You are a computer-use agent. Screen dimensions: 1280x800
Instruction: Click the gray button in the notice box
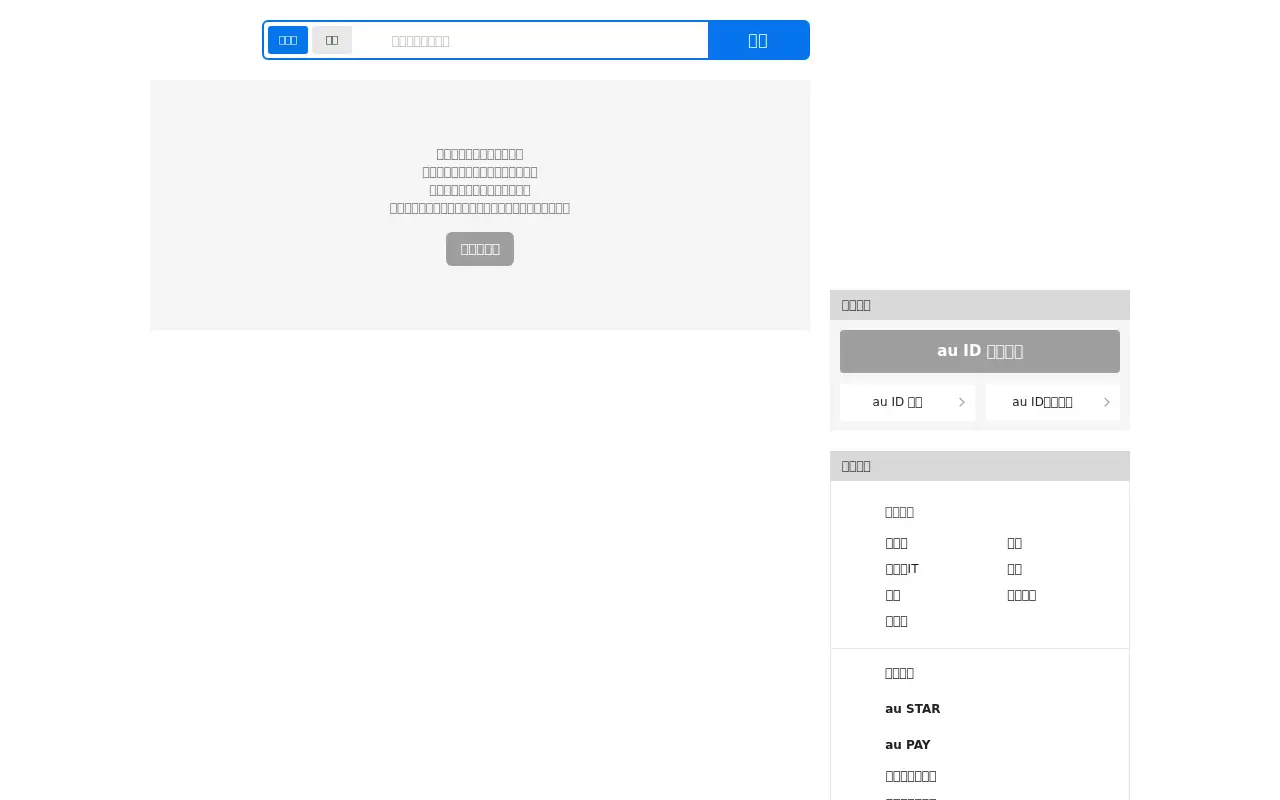[x=480, y=249]
